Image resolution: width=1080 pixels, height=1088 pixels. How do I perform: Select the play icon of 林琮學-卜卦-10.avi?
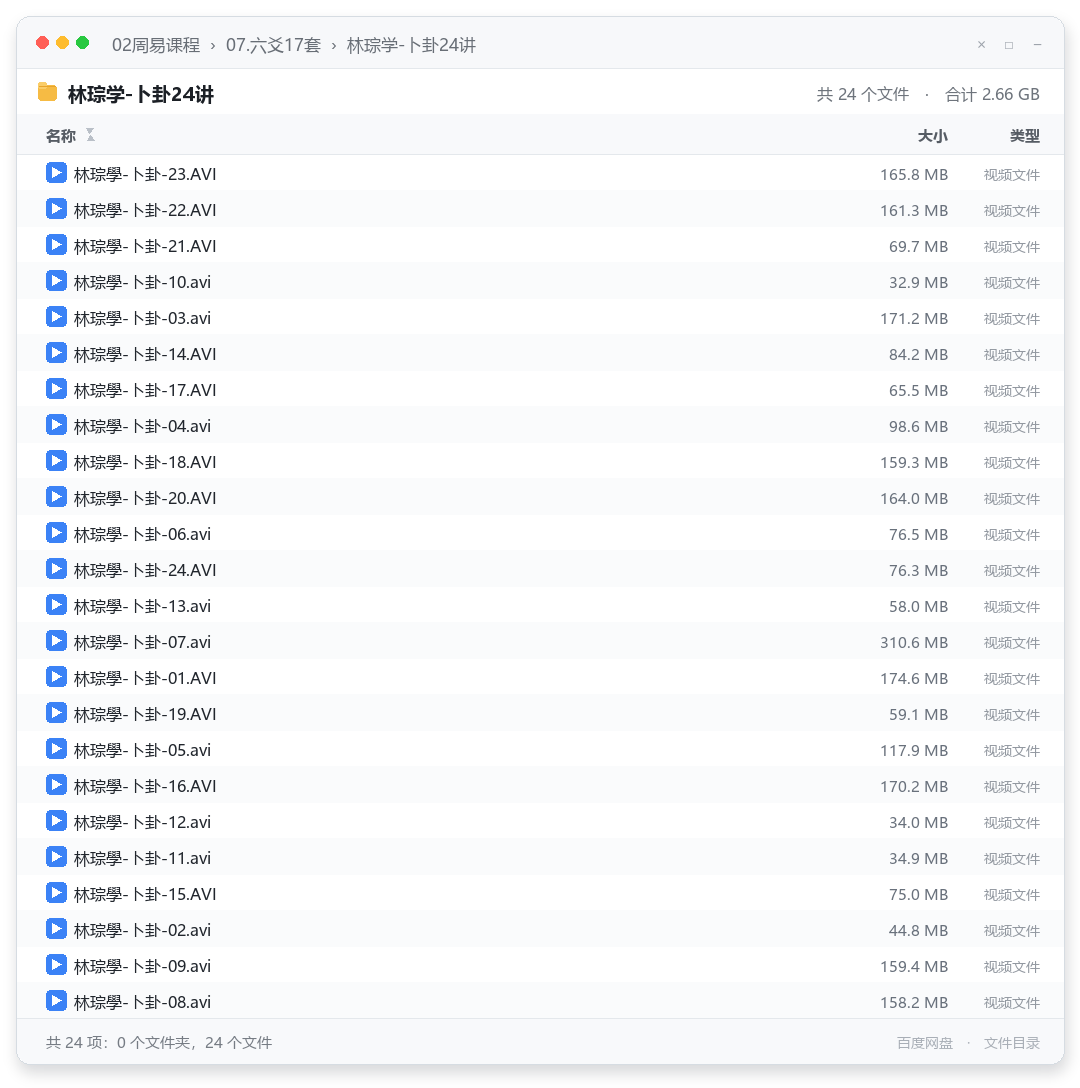coord(56,281)
